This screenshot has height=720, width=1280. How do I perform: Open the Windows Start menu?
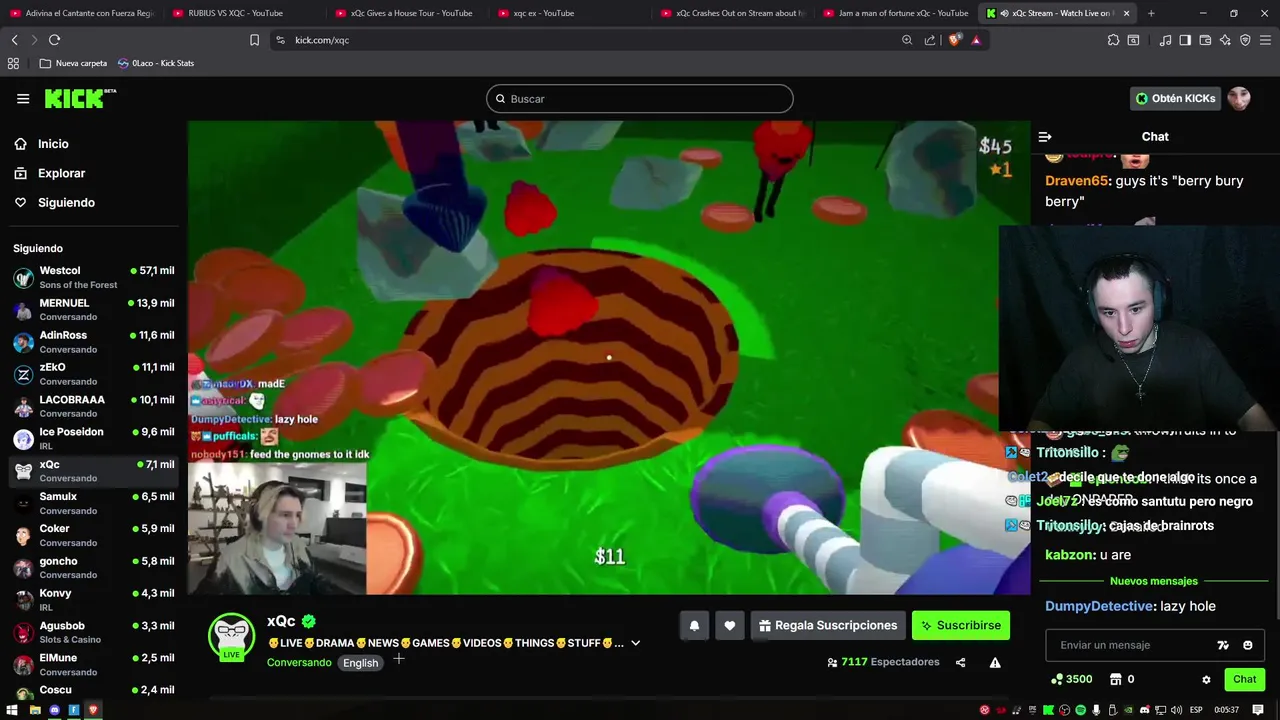tap(13, 710)
